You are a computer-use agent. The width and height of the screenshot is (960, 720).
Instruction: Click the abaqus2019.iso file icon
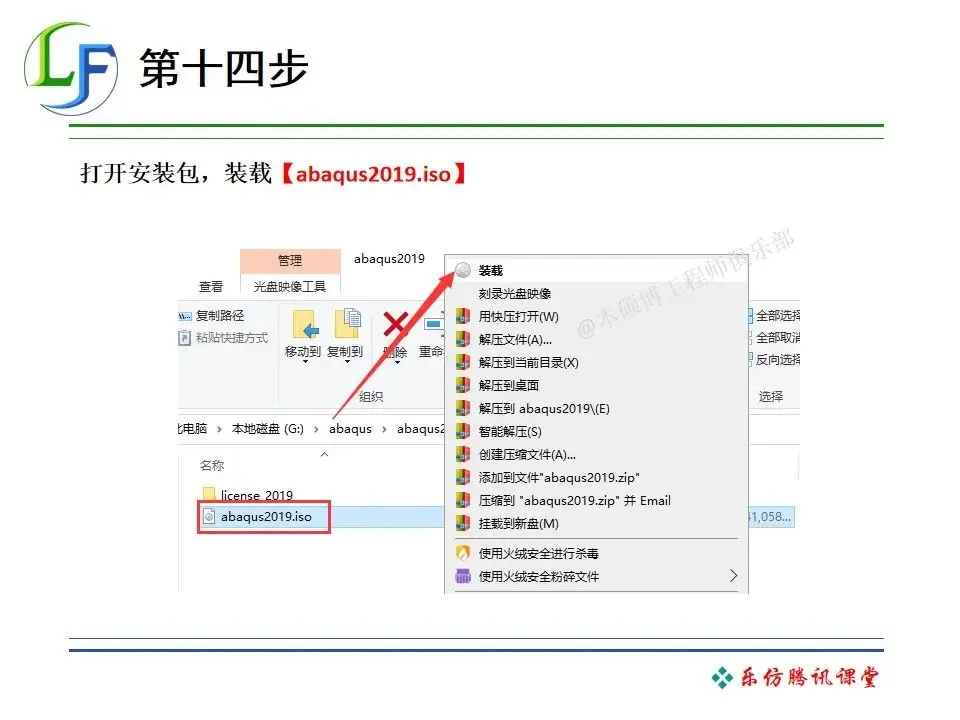click(x=209, y=517)
